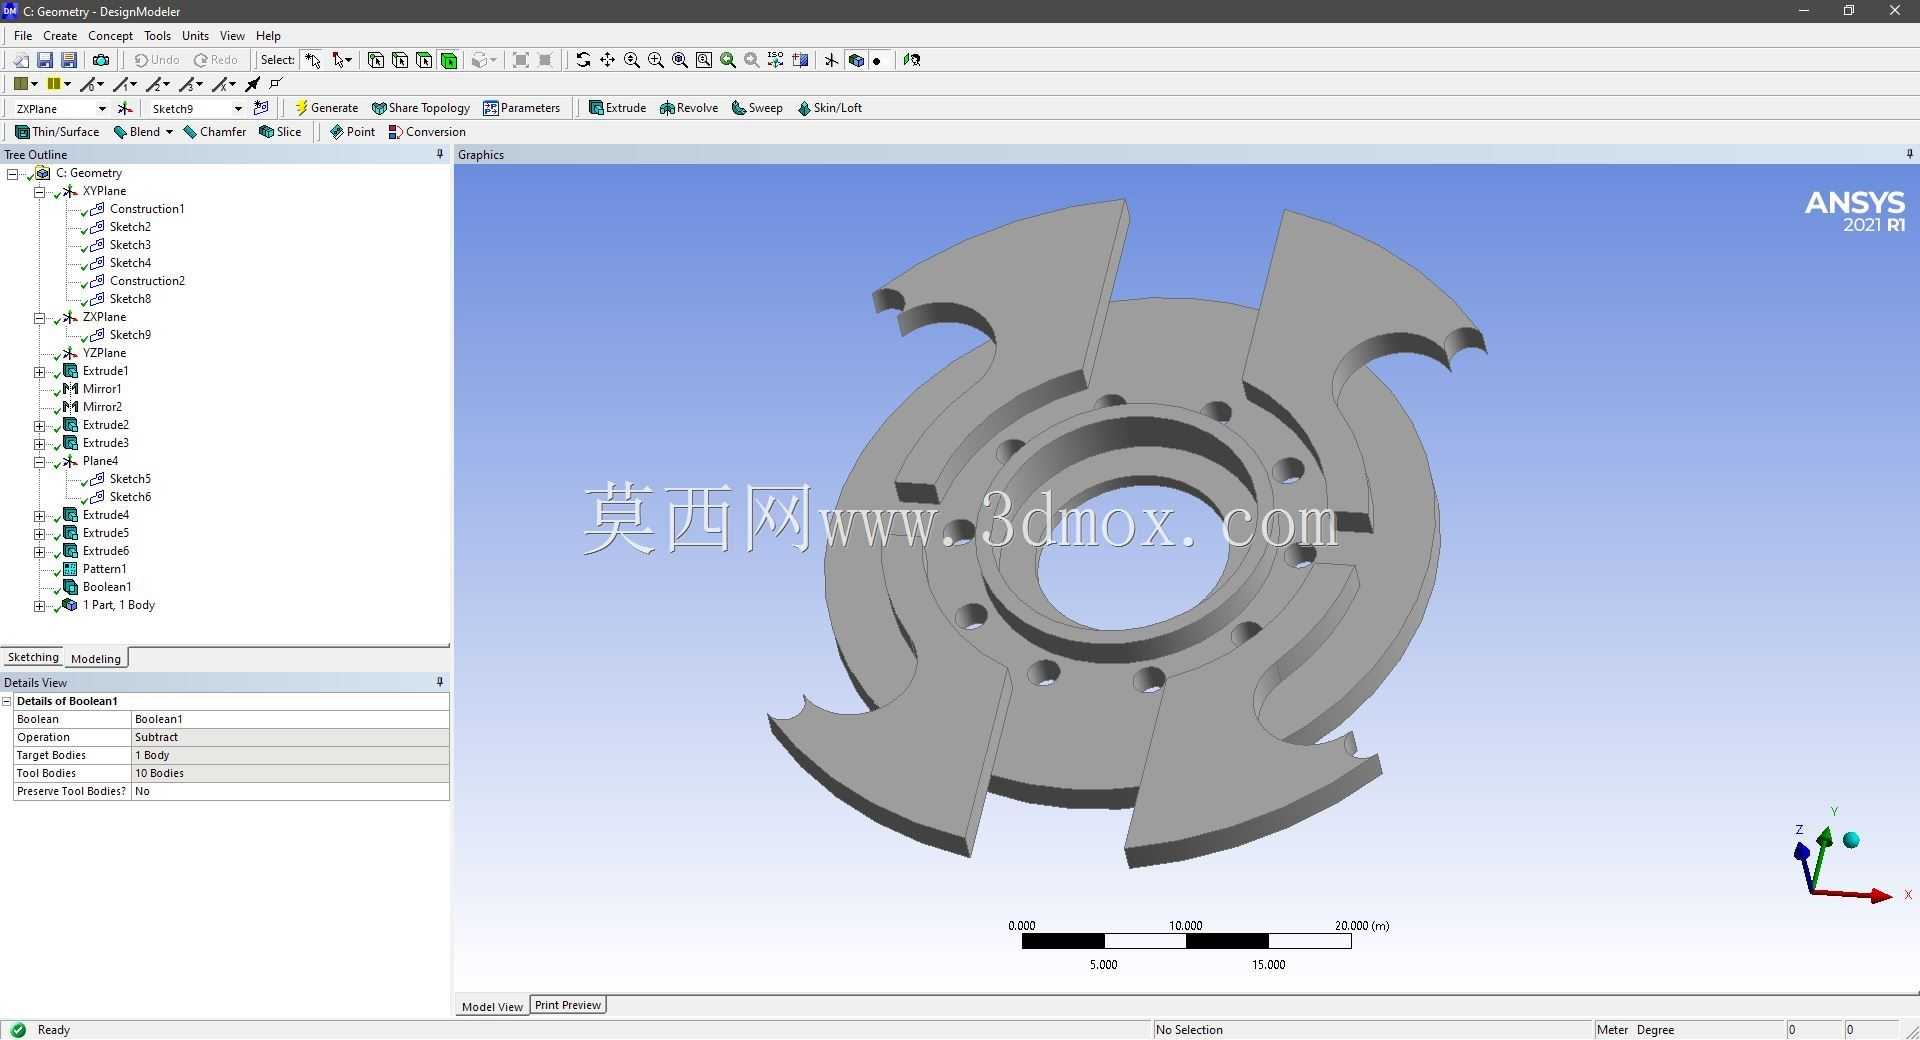The height and width of the screenshot is (1040, 1920).
Task: Click the Preserve Tool Bodies value field
Action: (290, 791)
